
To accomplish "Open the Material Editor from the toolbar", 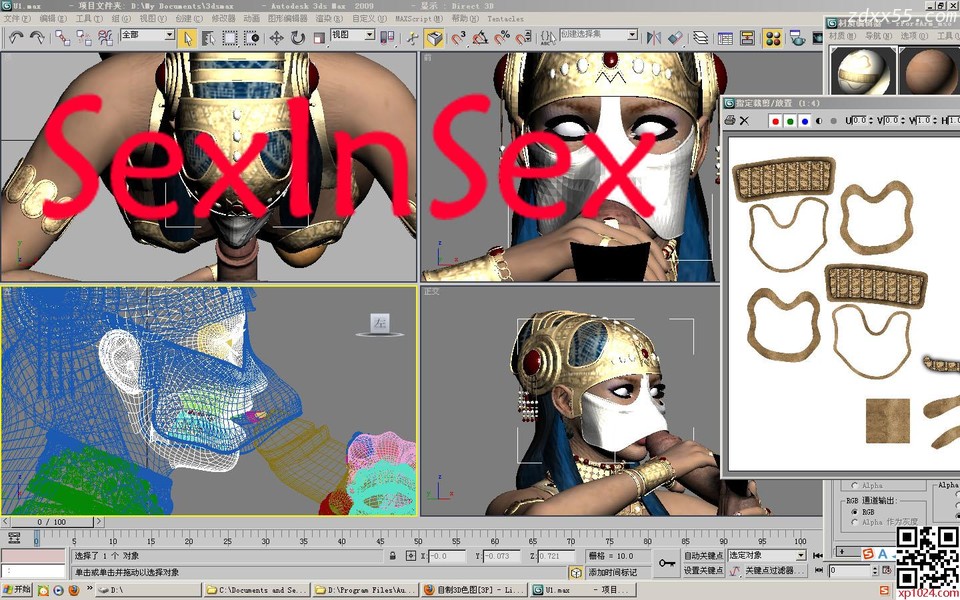I will point(773,38).
